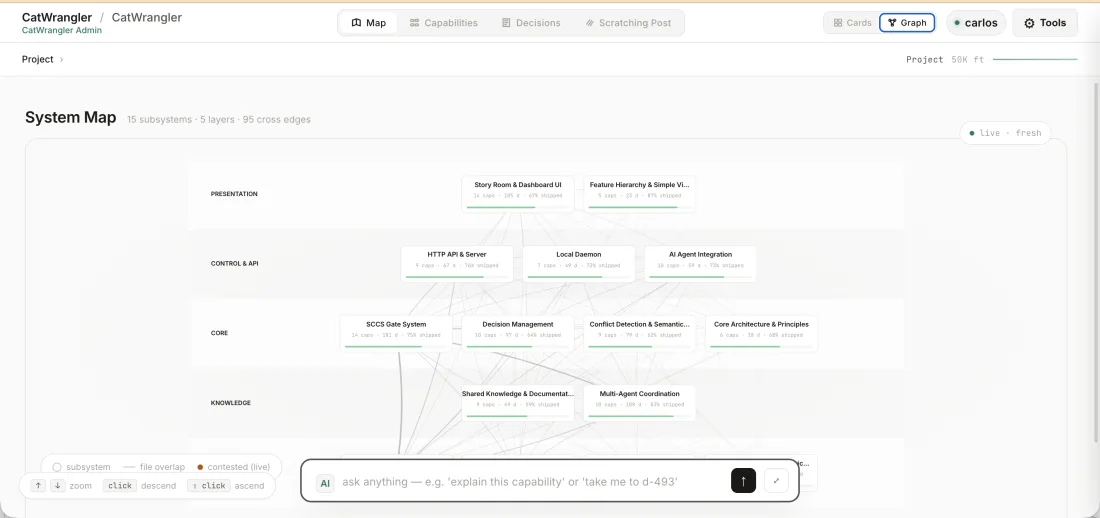Click the Graph node icon

pos(892,22)
